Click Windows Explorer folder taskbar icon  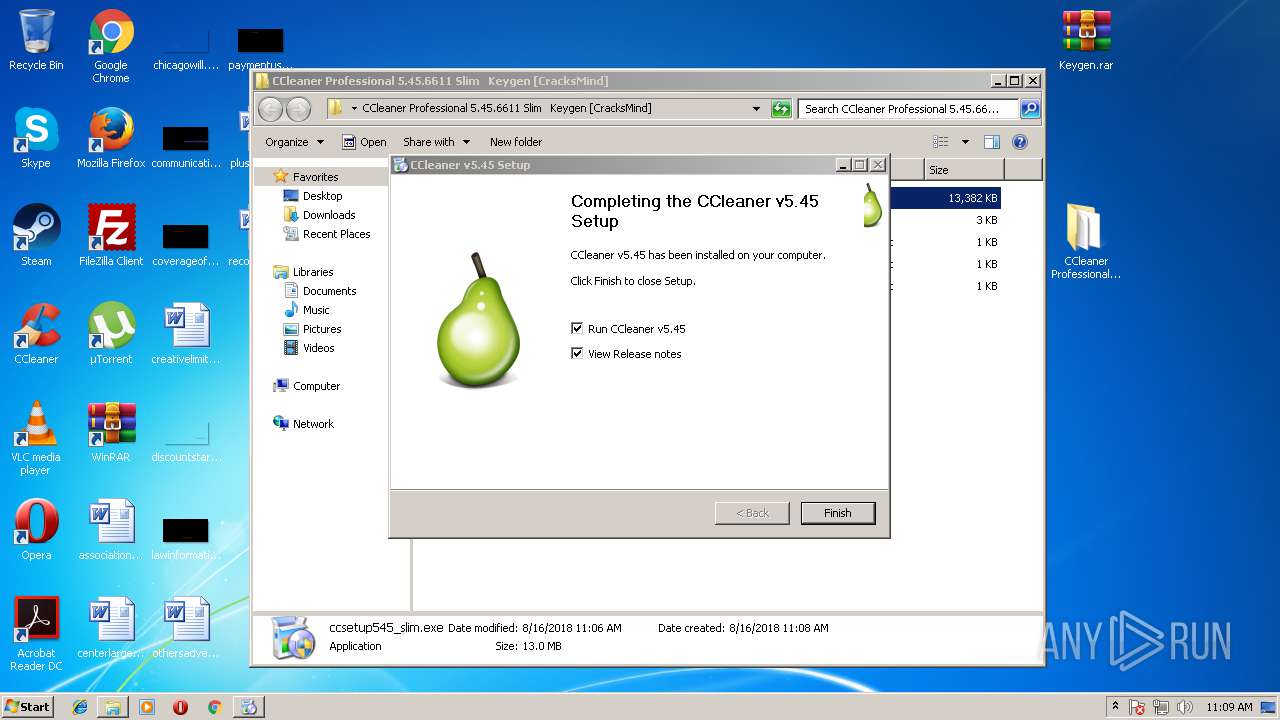[113, 707]
